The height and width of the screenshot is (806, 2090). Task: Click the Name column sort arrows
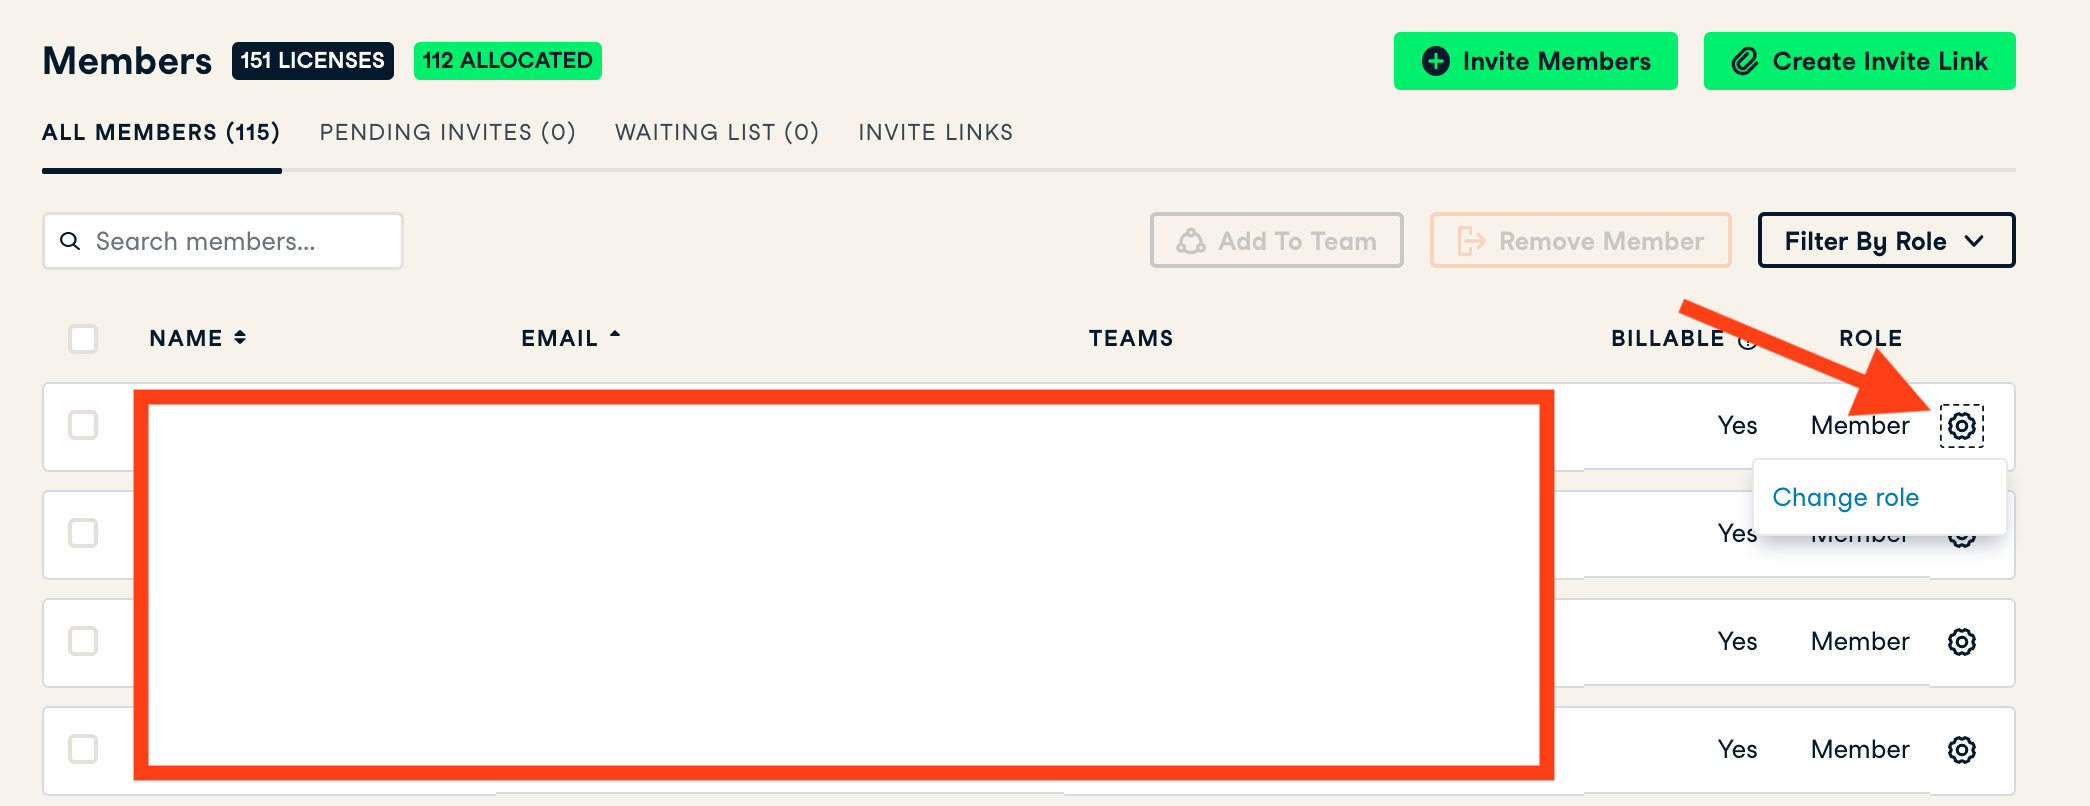pyautogui.click(x=240, y=338)
